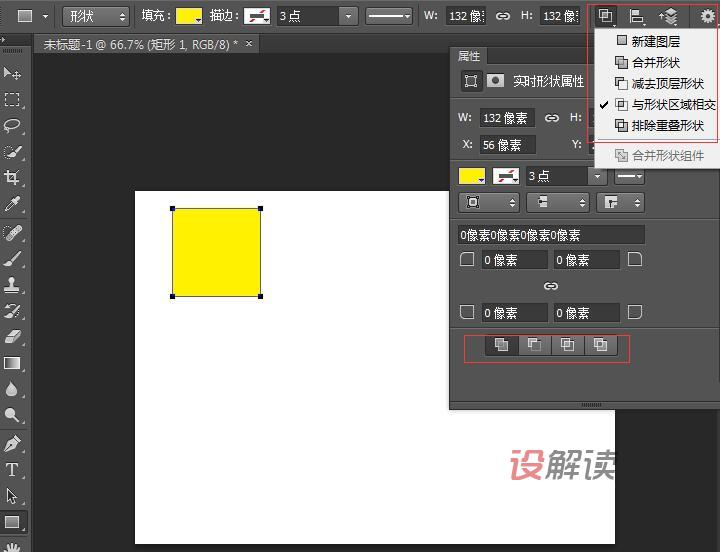Image resolution: width=720 pixels, height=552 pixels.
Task: Click the yellow fill swatch in options bar
Action: pyautogui.click(x=189, y=16)
